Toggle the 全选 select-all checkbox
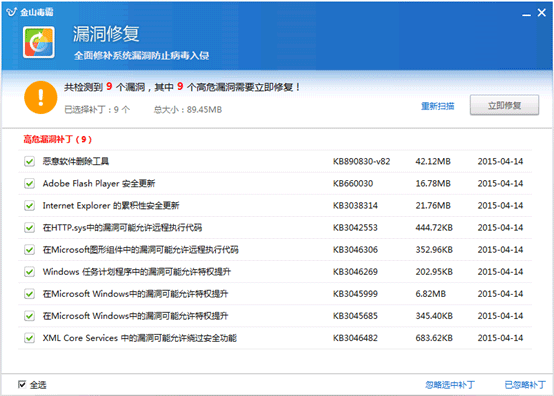The image size is (554, 396). click(22, 384)
